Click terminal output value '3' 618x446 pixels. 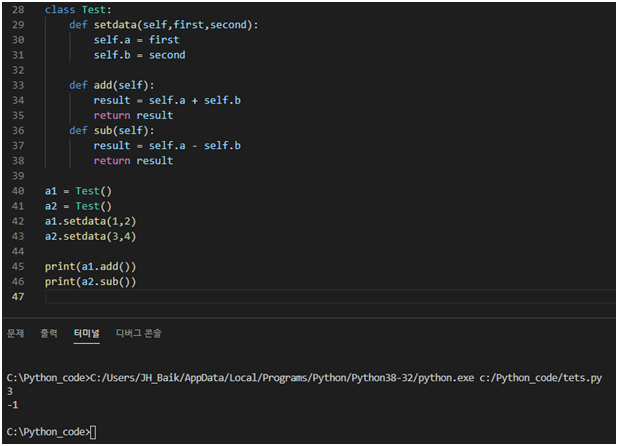(10, 391)
